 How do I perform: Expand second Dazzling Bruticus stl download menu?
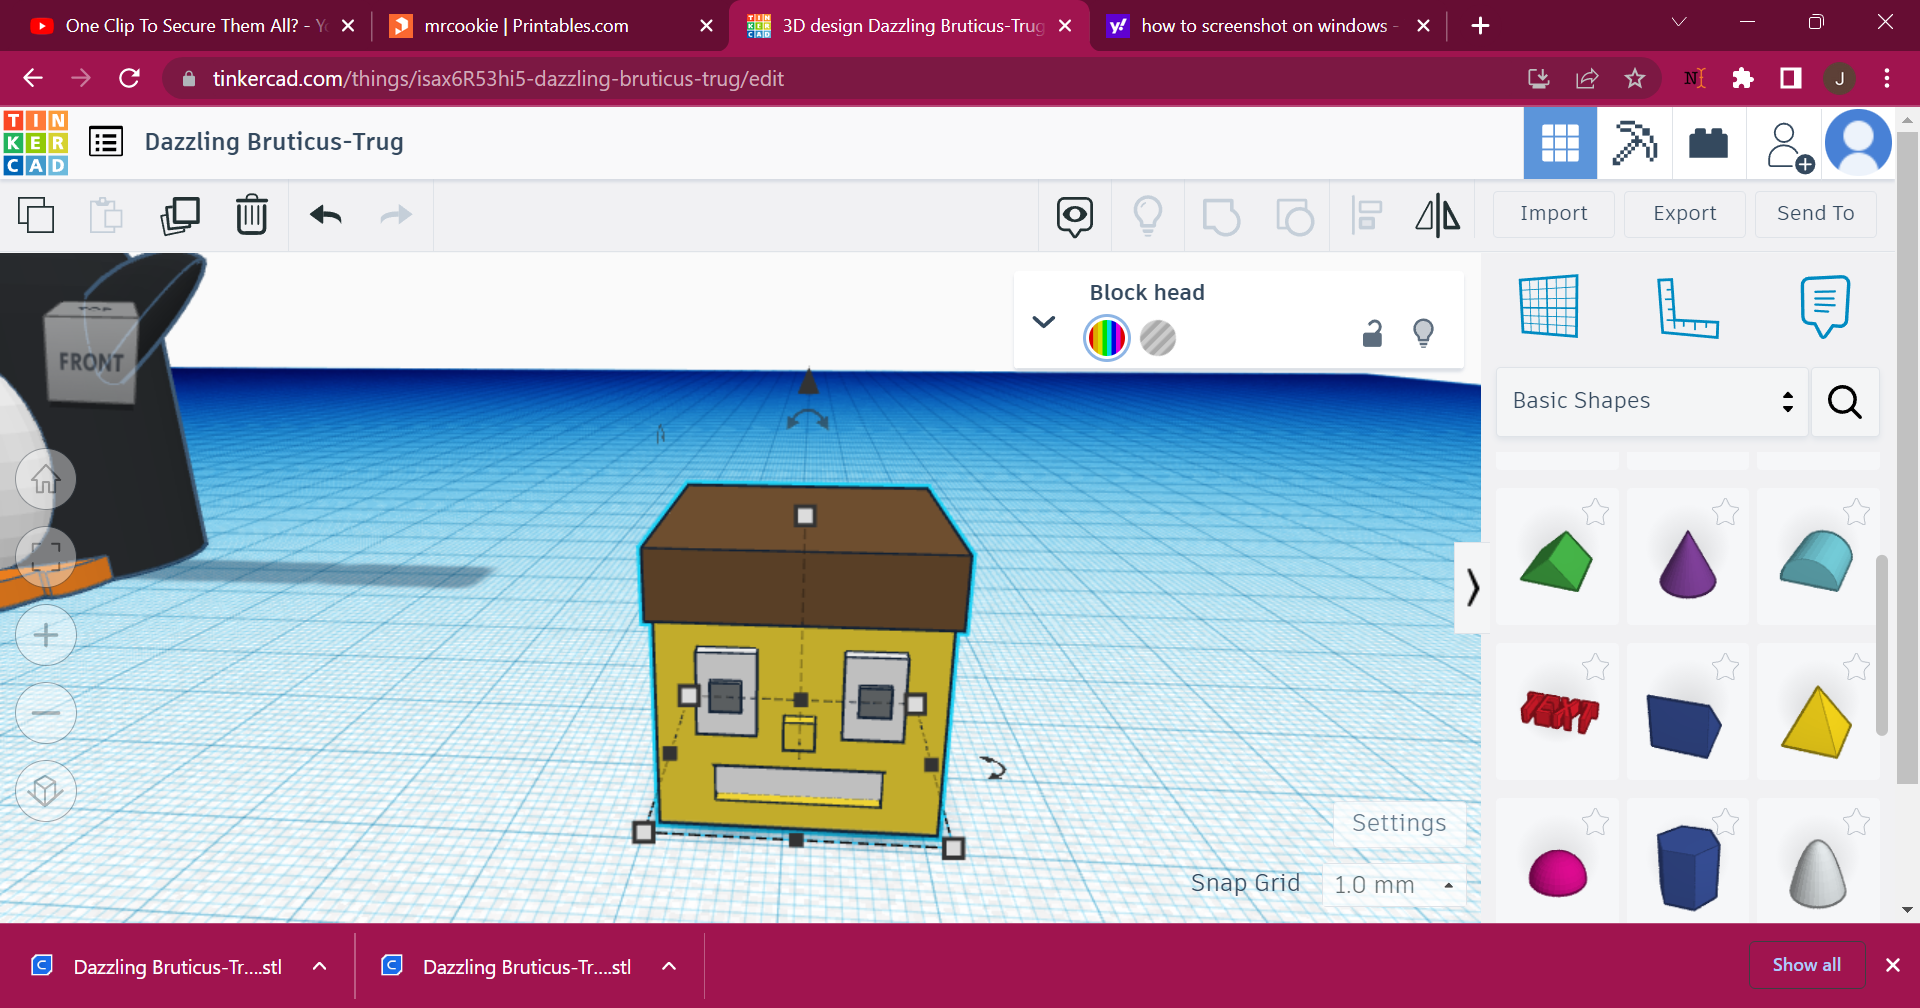click(x=669, y=966)
